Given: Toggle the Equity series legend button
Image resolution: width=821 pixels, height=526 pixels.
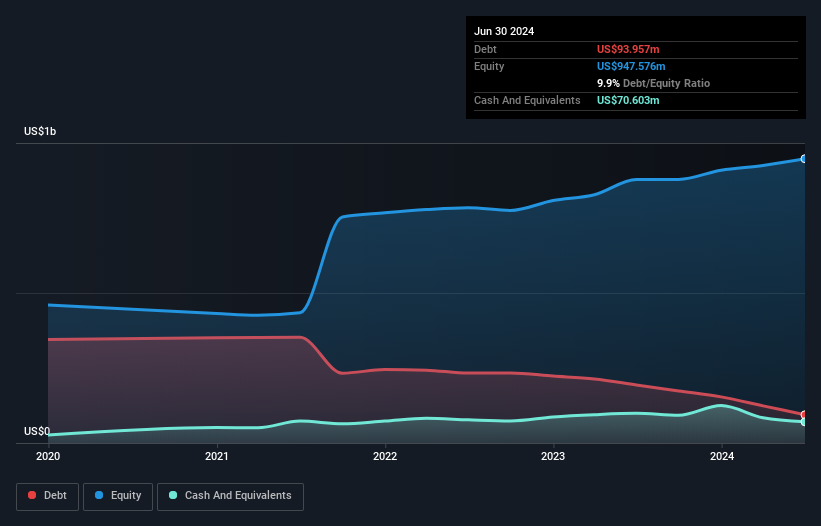Looking at the screenshot, I should (x=118, y=496).
